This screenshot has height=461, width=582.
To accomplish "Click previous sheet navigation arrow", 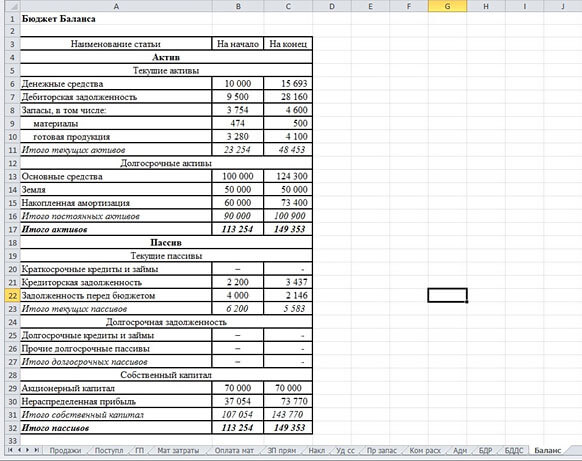I will (x=19, y=450).
